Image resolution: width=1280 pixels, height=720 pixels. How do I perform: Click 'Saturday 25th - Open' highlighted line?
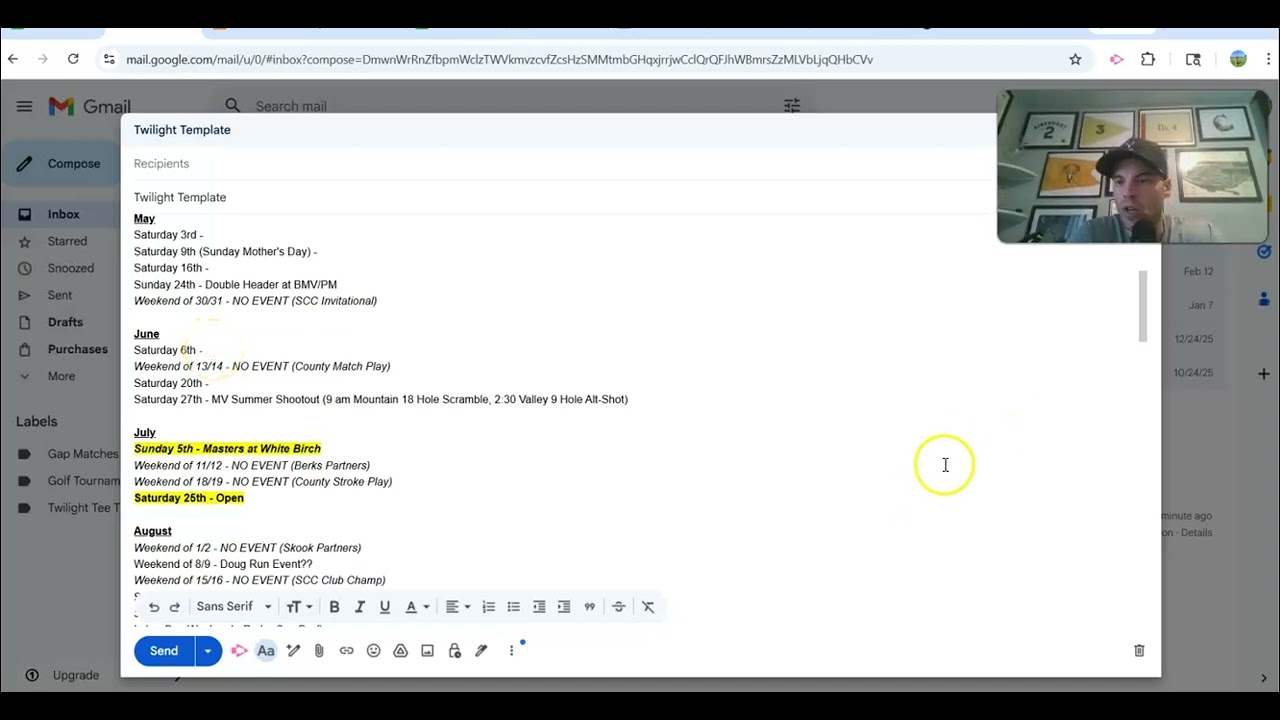point(189,498)
